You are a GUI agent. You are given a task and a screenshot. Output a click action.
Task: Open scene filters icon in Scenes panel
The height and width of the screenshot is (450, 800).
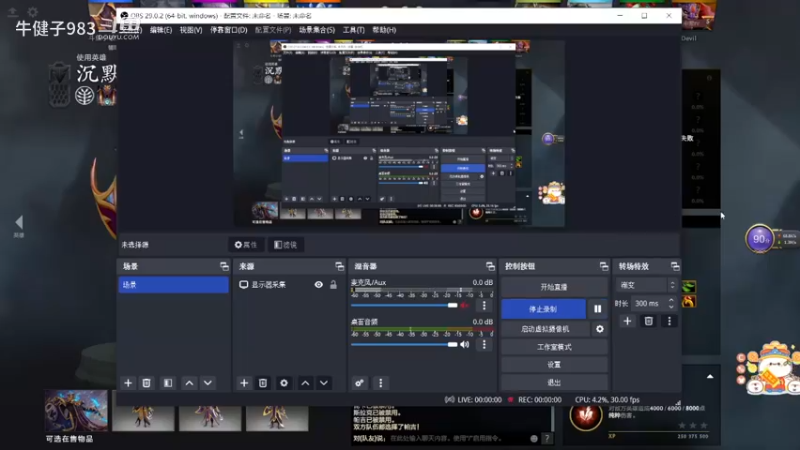[x=168, y=383]
